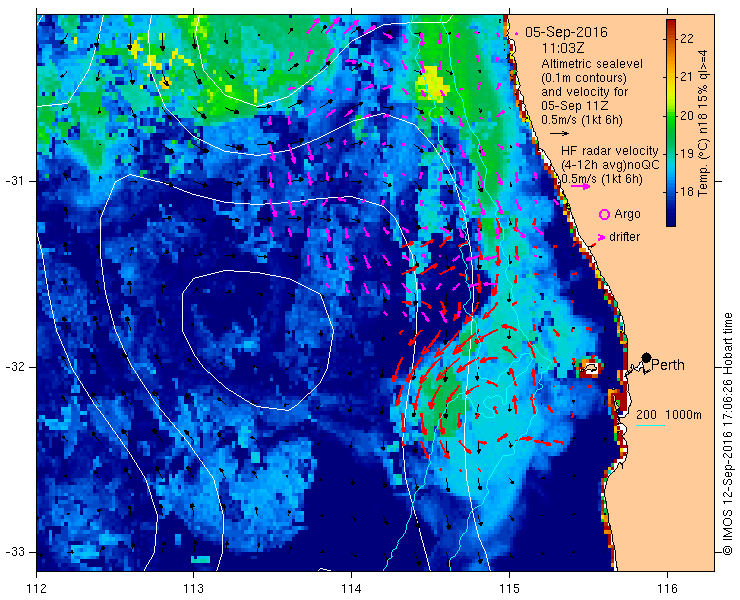Click the longitude label 116

pos(667,589)
